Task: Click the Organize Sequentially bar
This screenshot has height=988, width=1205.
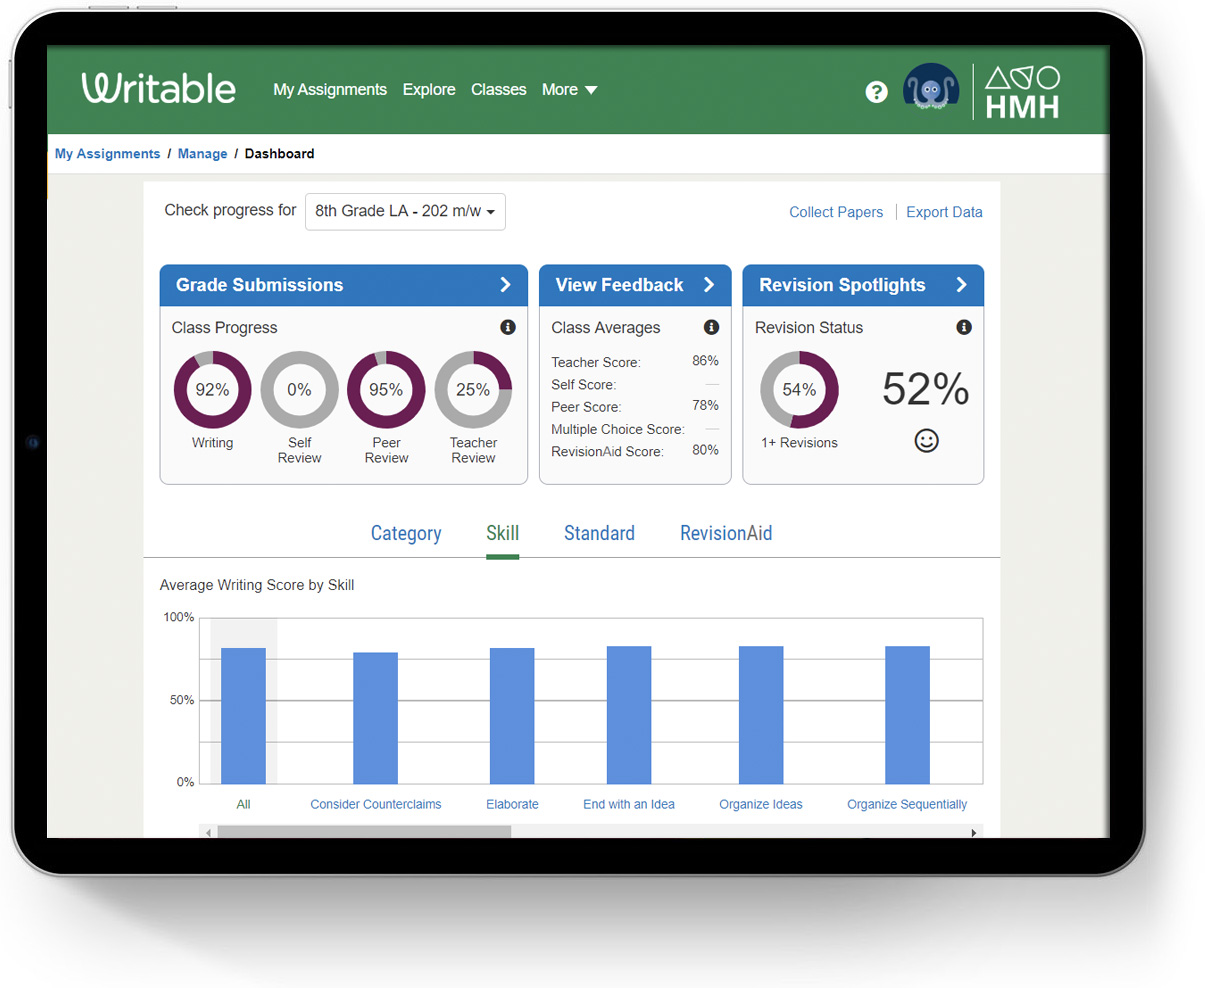Action: click(907, 715)
